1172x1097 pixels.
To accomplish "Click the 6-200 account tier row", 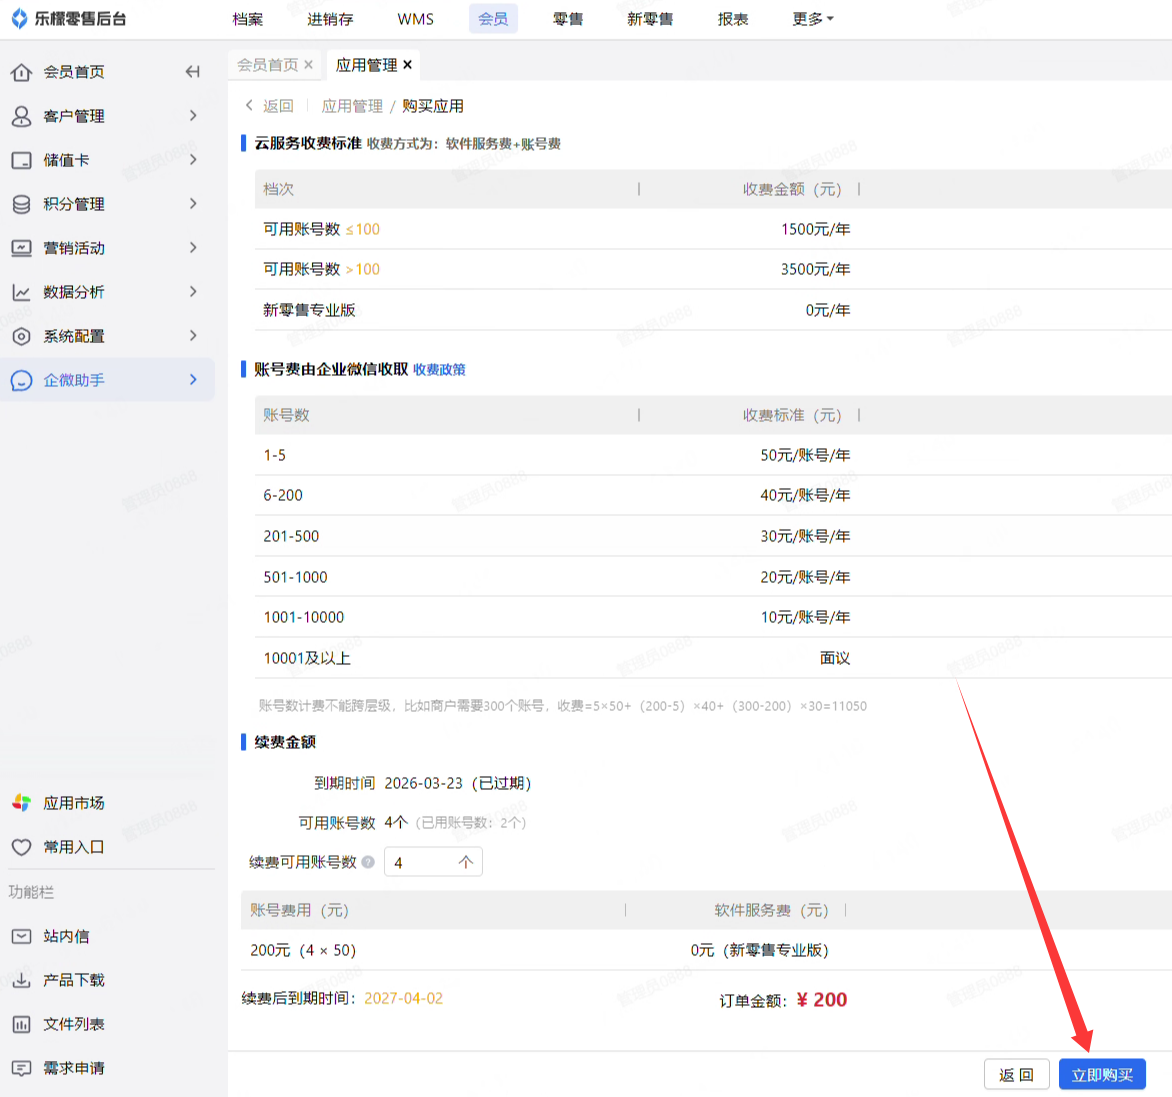I will 713,495.
